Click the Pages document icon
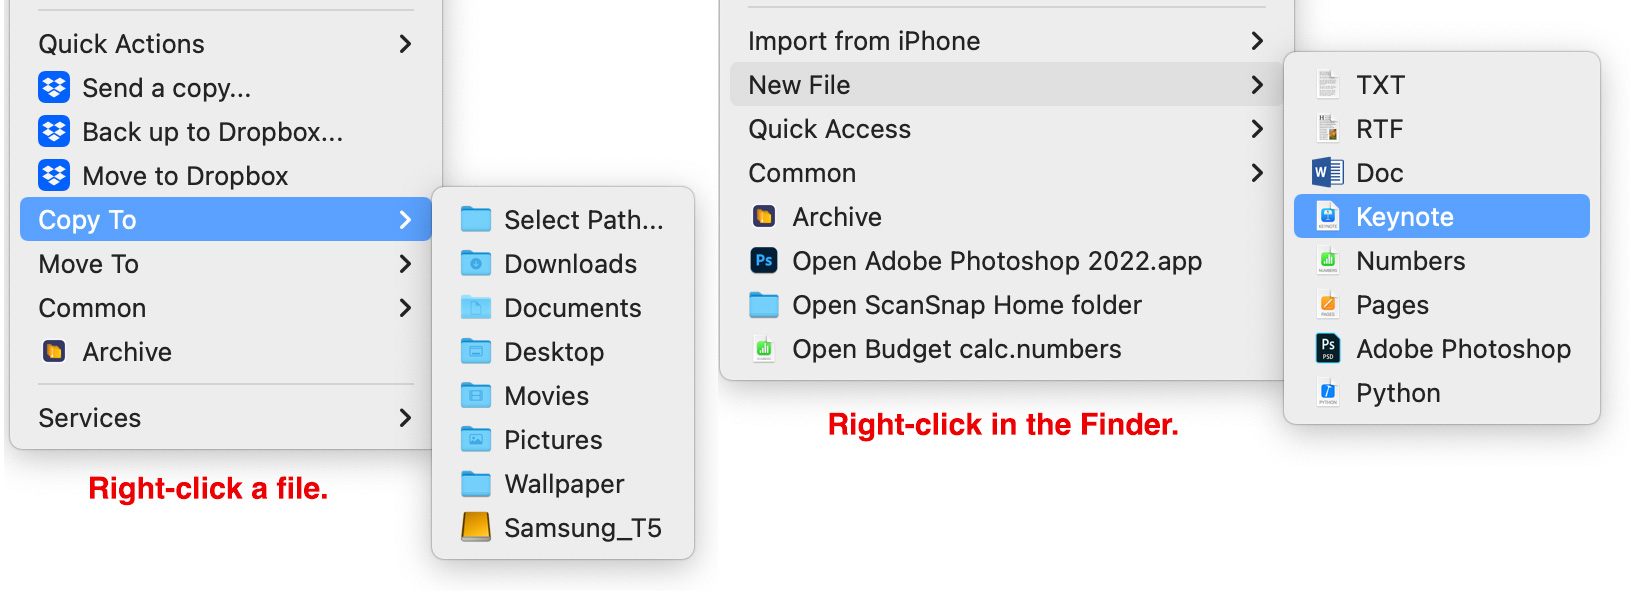Viewport: 1630px width, 606px height. 1327,305
